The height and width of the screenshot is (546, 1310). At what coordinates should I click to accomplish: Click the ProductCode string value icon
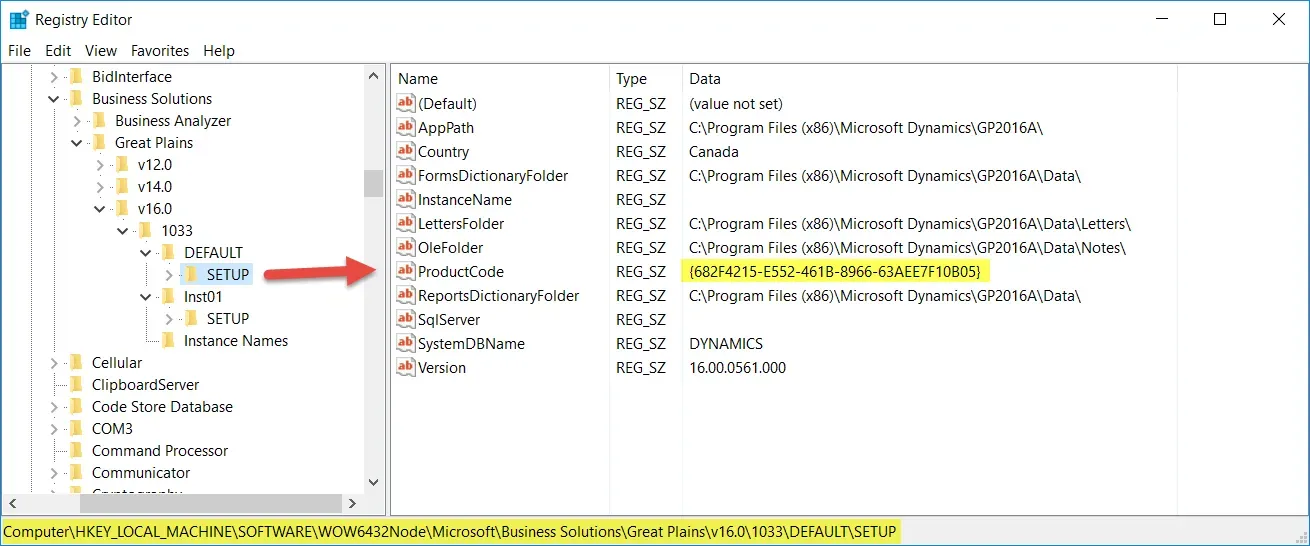click(405, 272)
